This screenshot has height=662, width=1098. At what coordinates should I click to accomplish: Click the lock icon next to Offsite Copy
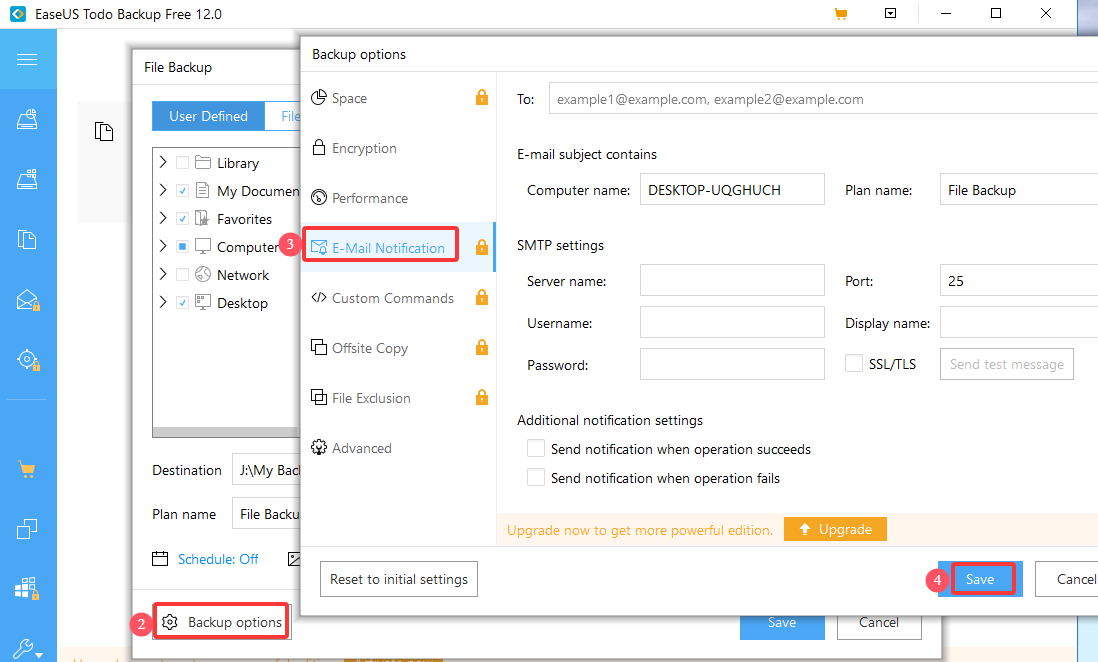[x=482, y=347]
